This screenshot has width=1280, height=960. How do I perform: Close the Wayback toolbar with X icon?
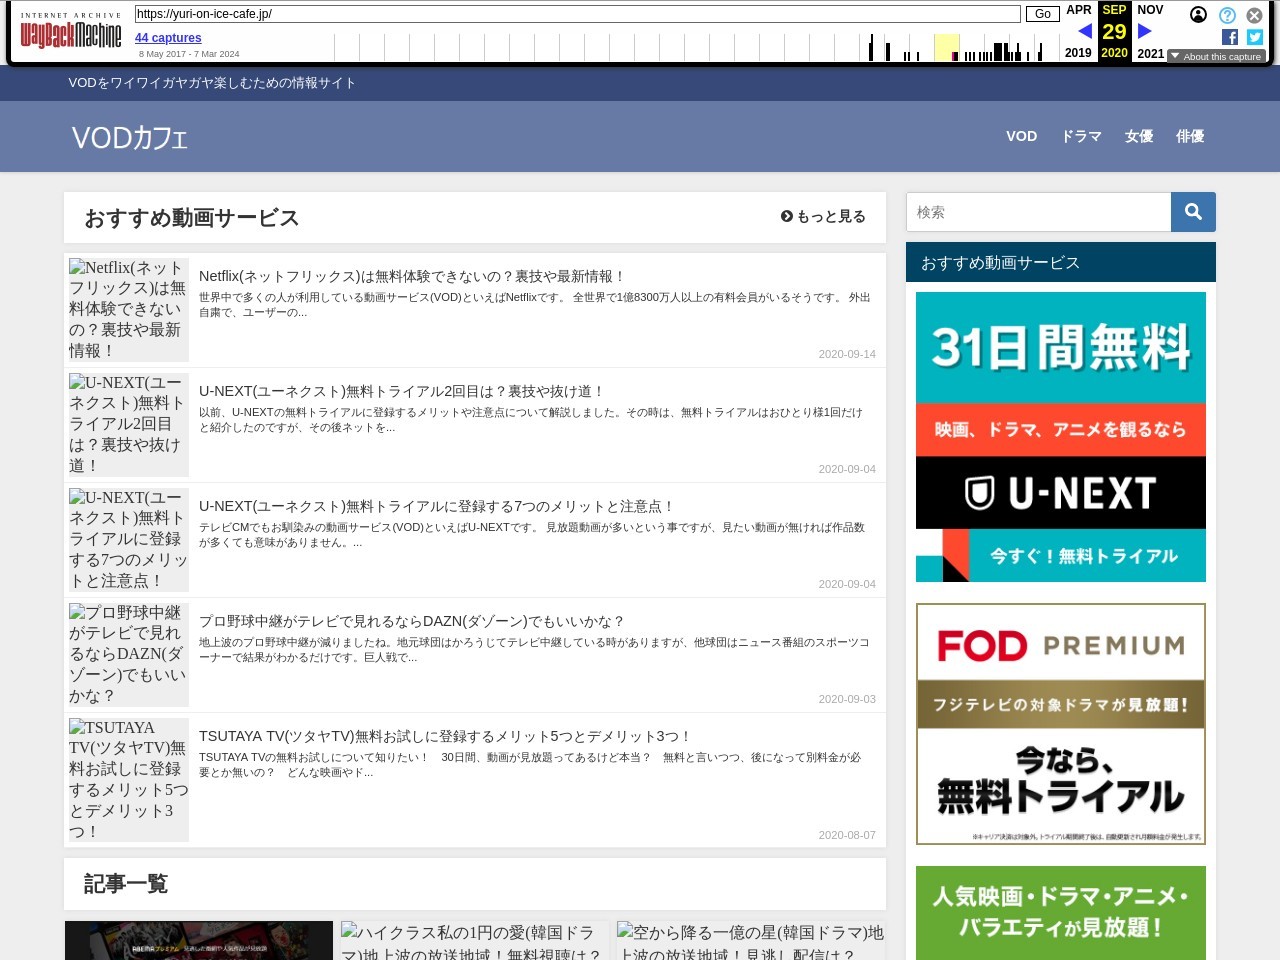(x=1254, y=15)
